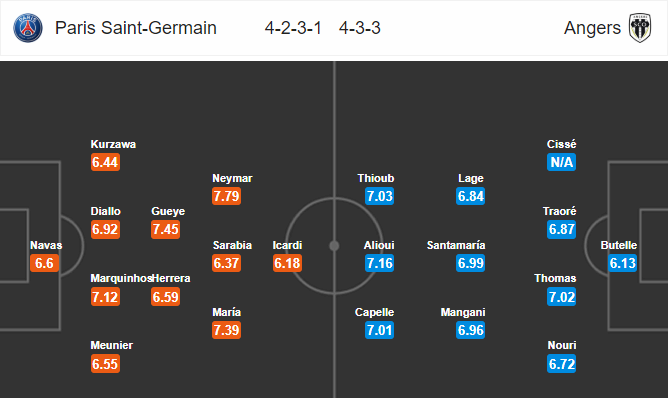Select Marquinhos's 7.12 rating badge
Screen dimensions: 668x398
point(105,297)
